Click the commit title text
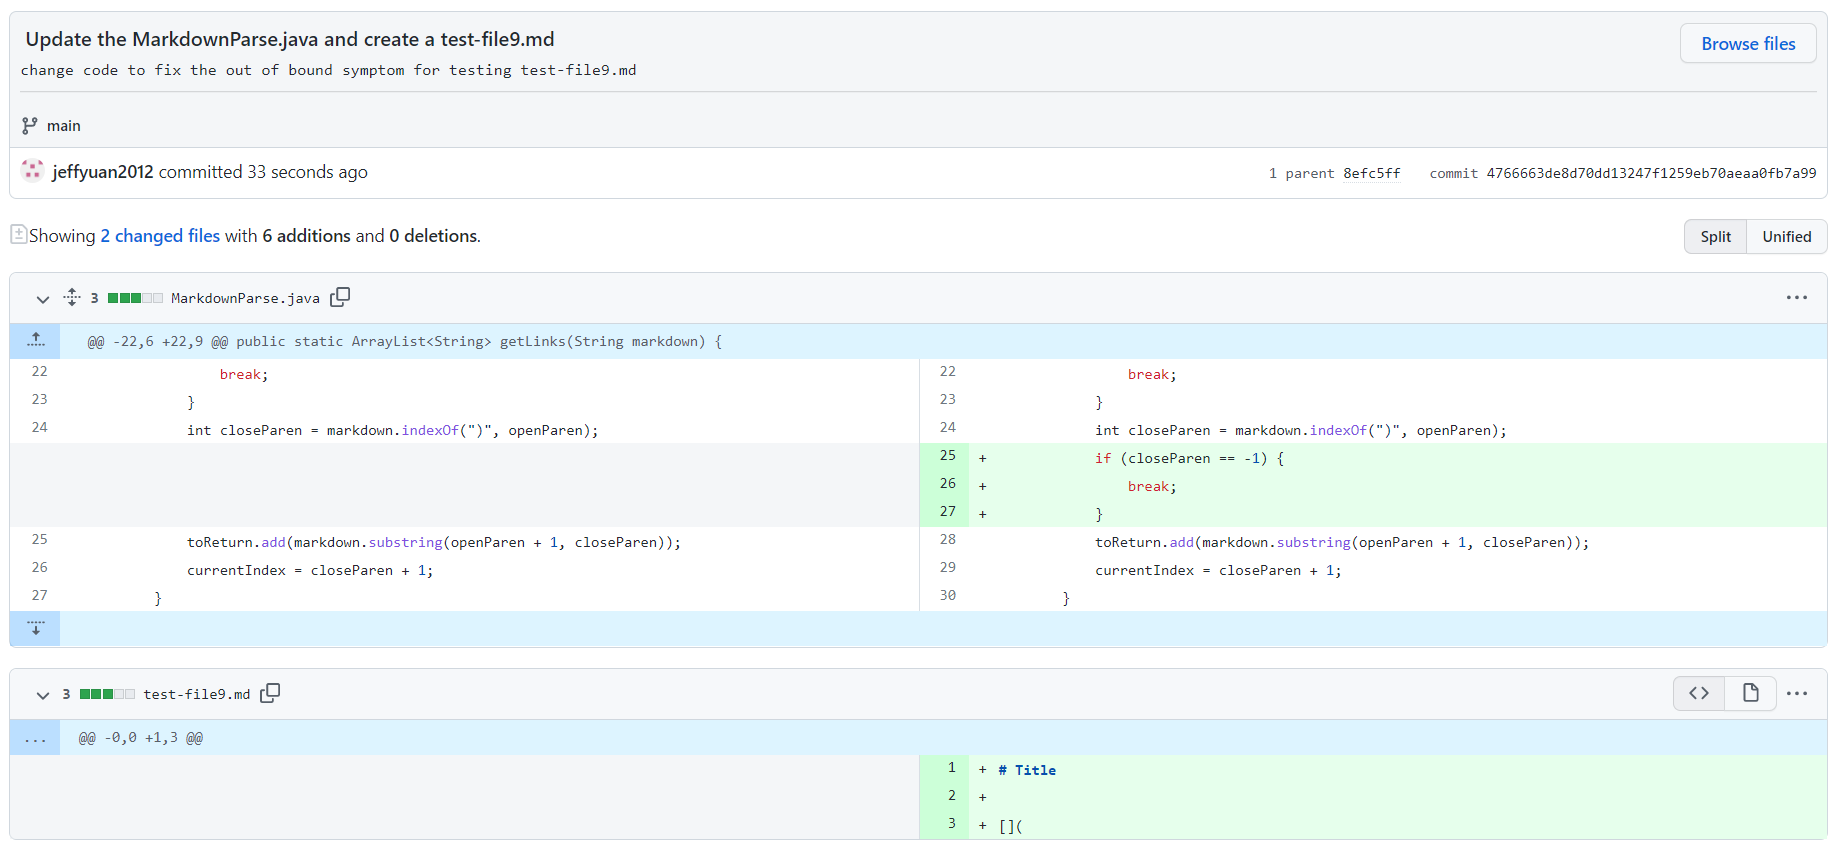Image resolution: width=1842 pixels, height=850 pixels. (290, 39)
